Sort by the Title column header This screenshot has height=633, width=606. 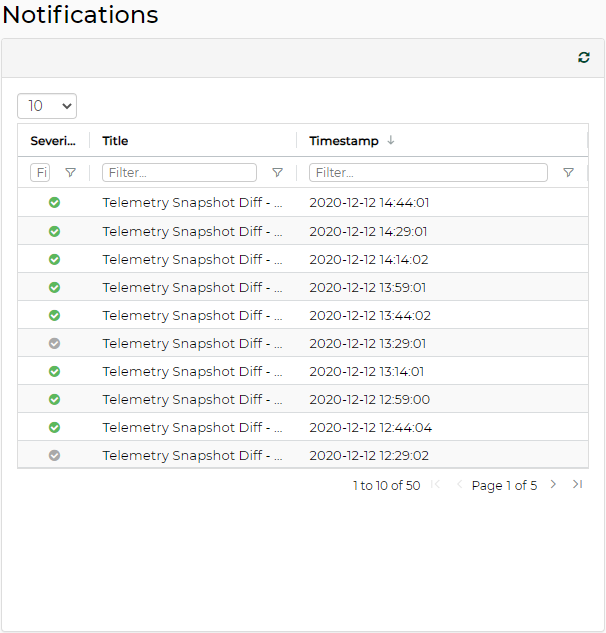pyautogui.click(x=115, y=141)
